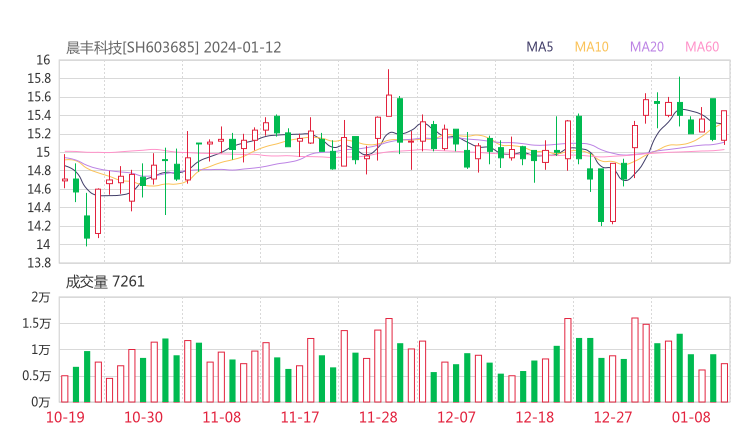Click the 10-30 date label
Screen dimensions: 740x440
143,417
